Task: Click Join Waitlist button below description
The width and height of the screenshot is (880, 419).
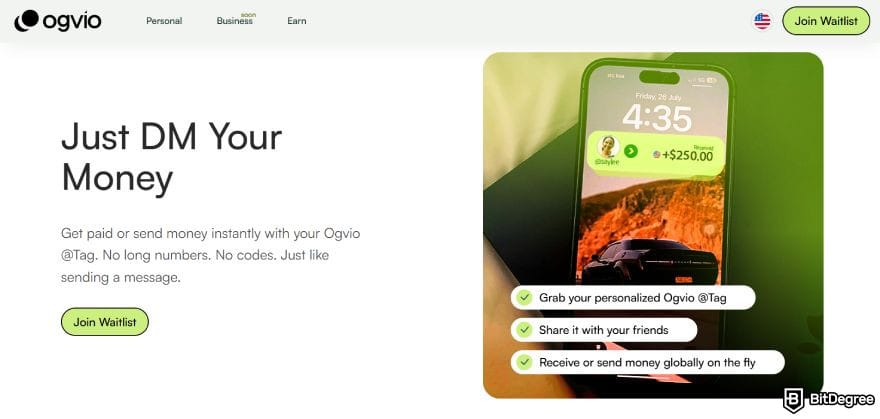Action: coord(105,322)
